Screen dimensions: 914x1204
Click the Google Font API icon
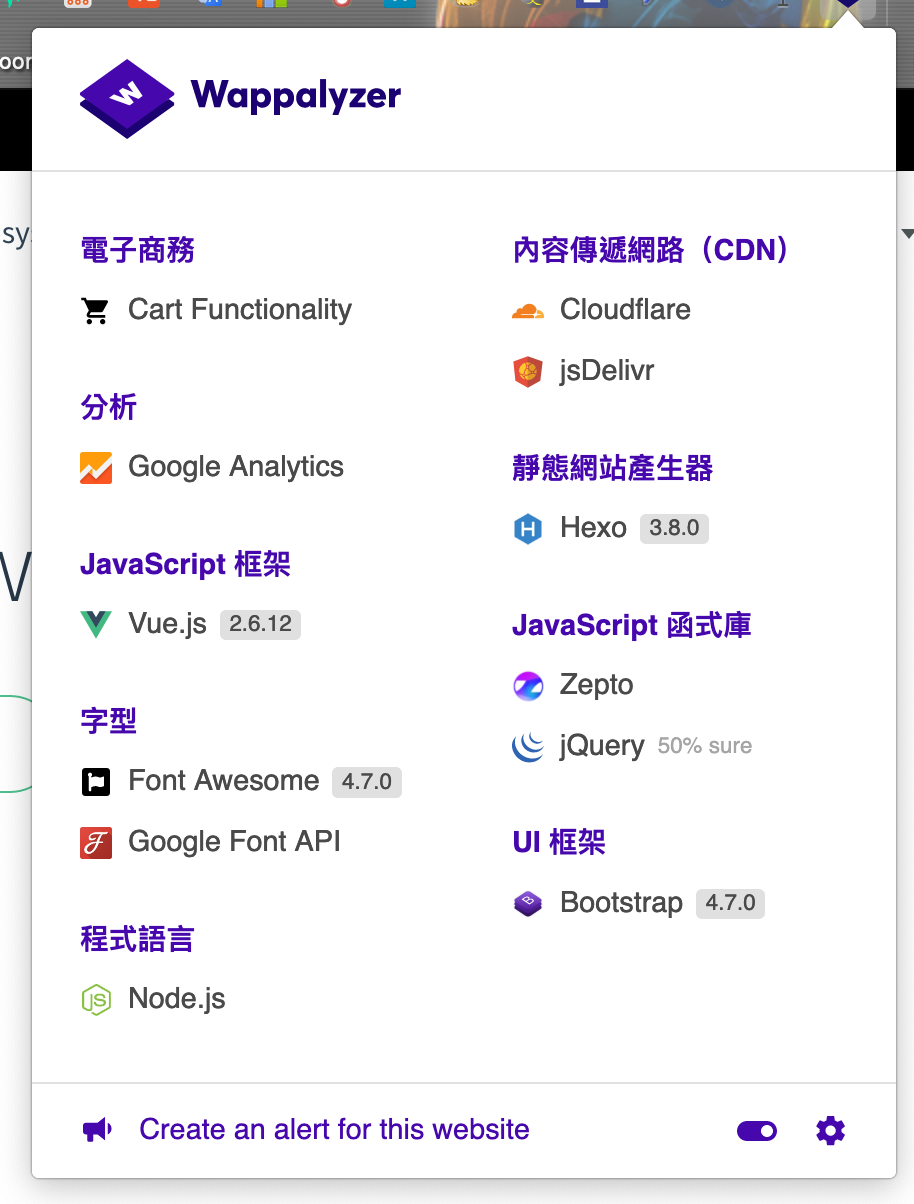[x=96, y=842]
